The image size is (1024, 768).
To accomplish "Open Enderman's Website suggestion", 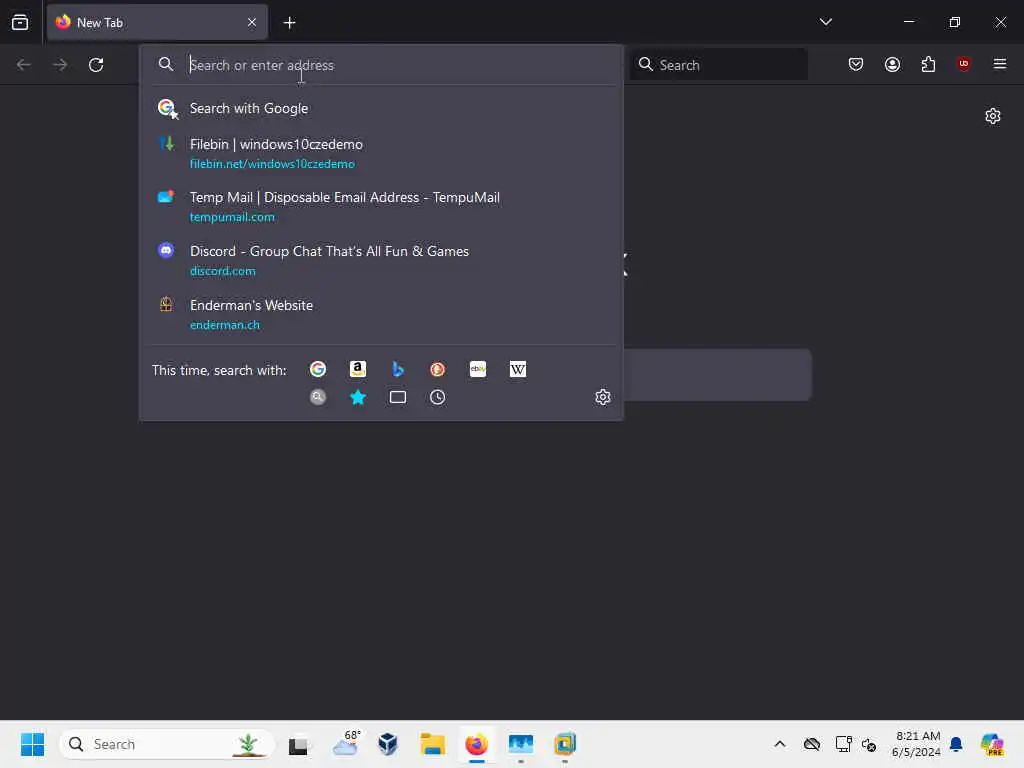I will 381,314.
